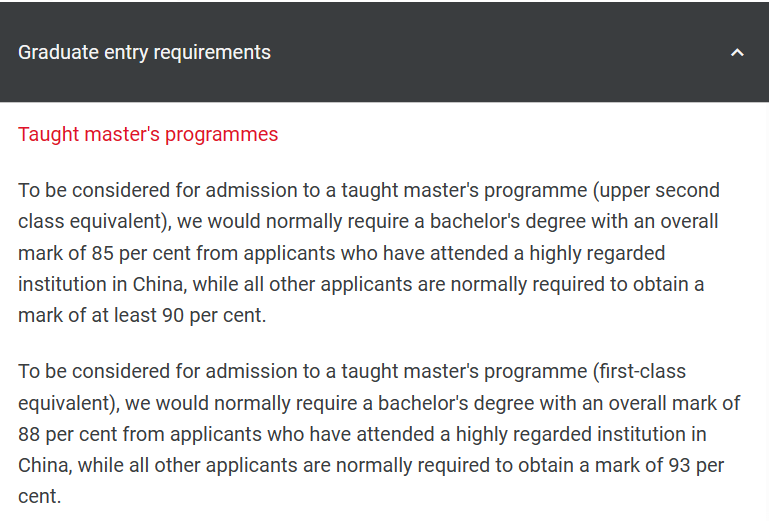Click the empty dark header area beside title
769x521 pixels.
[x=490, y=52]
